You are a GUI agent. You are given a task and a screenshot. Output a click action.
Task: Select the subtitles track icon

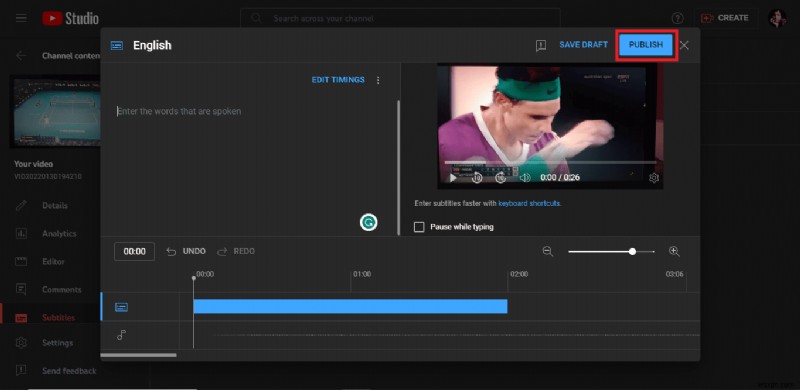(121, 307)
